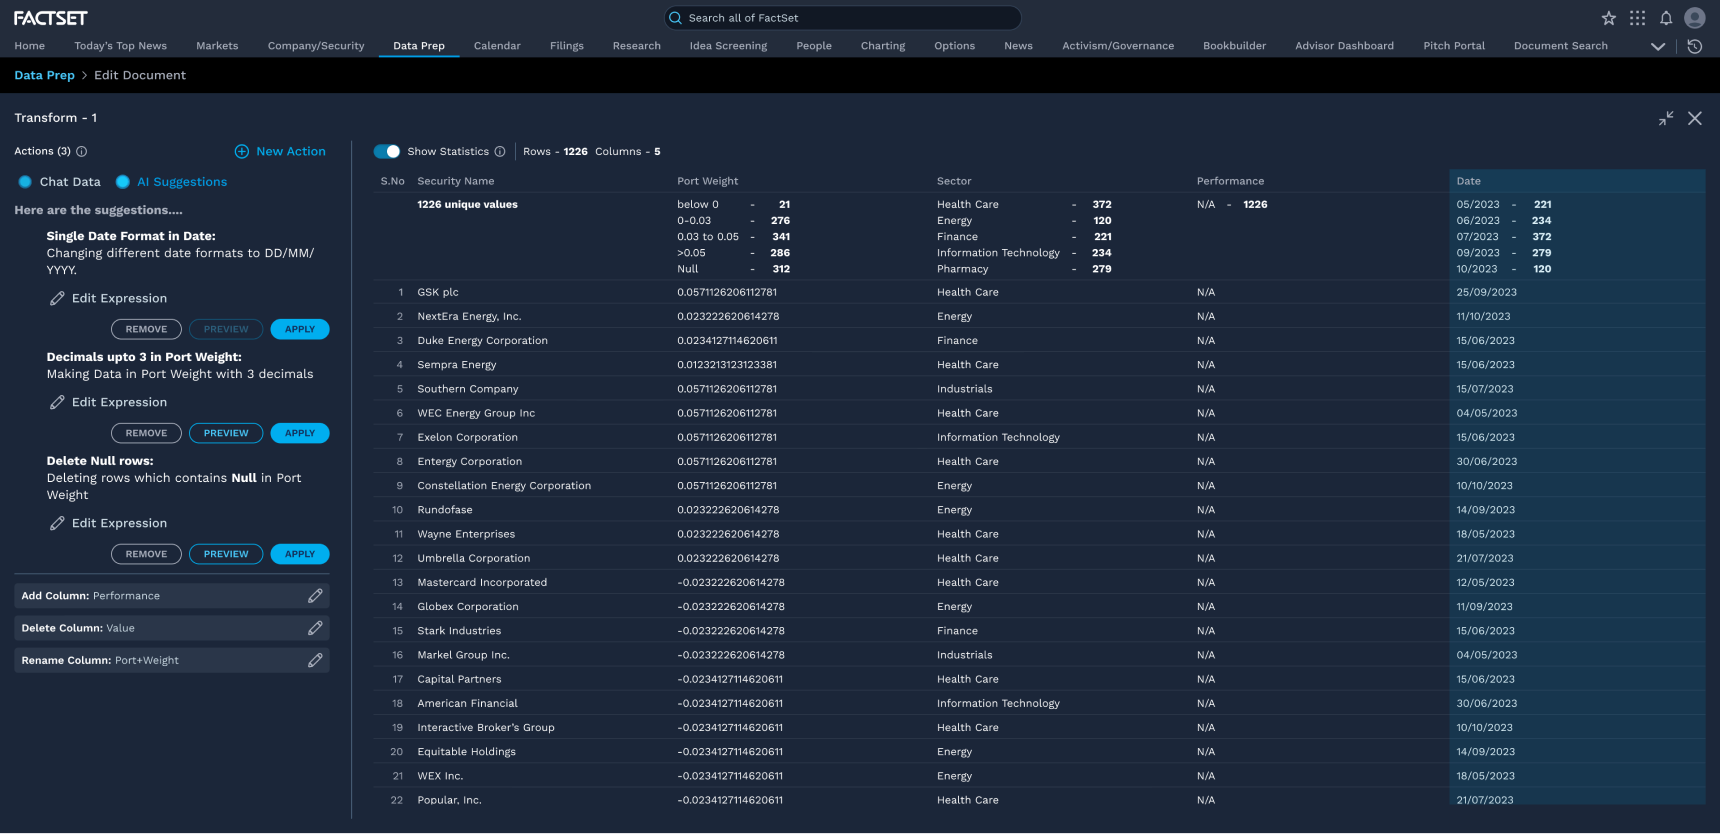
Task: Select the Chat Data radio option
Action: 25,182
